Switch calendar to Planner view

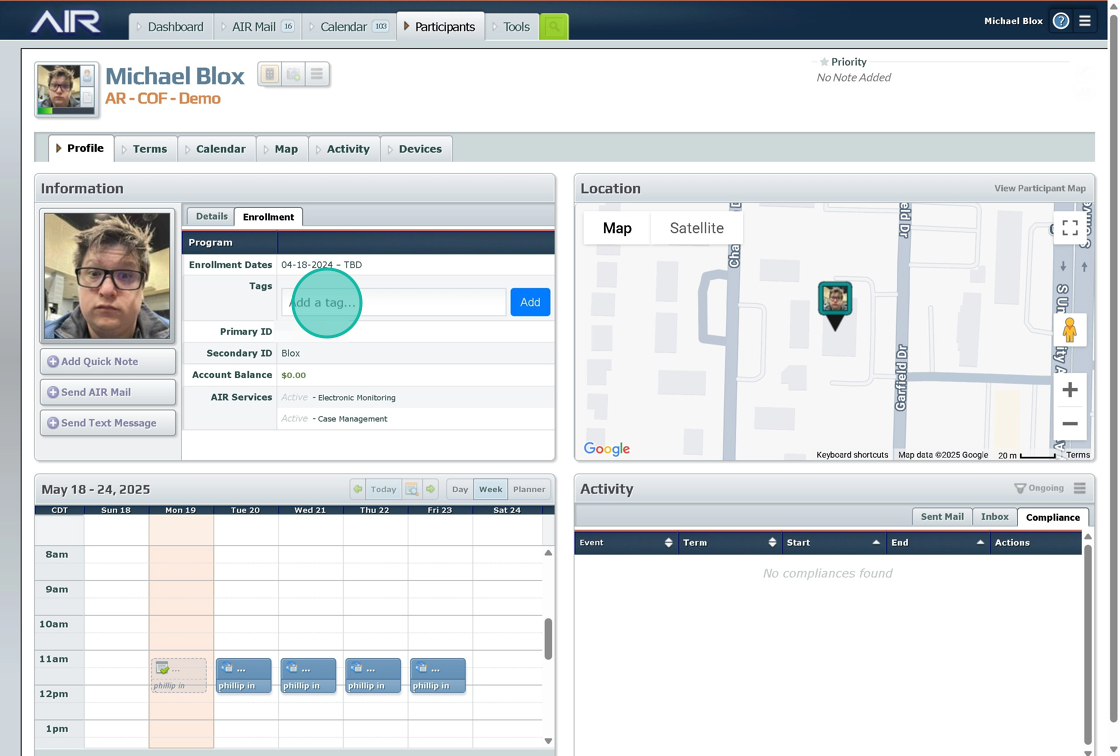point(529,489)
